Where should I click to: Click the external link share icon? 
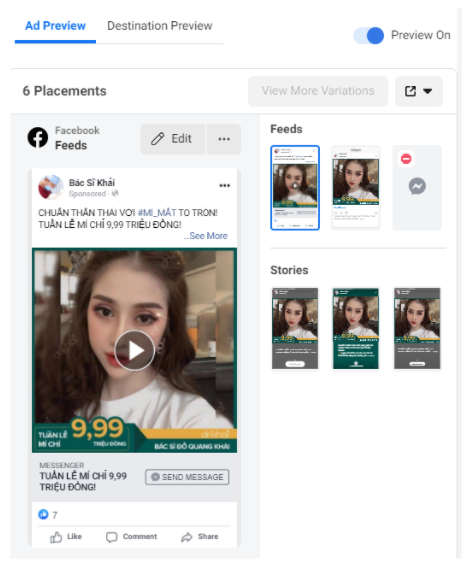click(x=410, y=91)
